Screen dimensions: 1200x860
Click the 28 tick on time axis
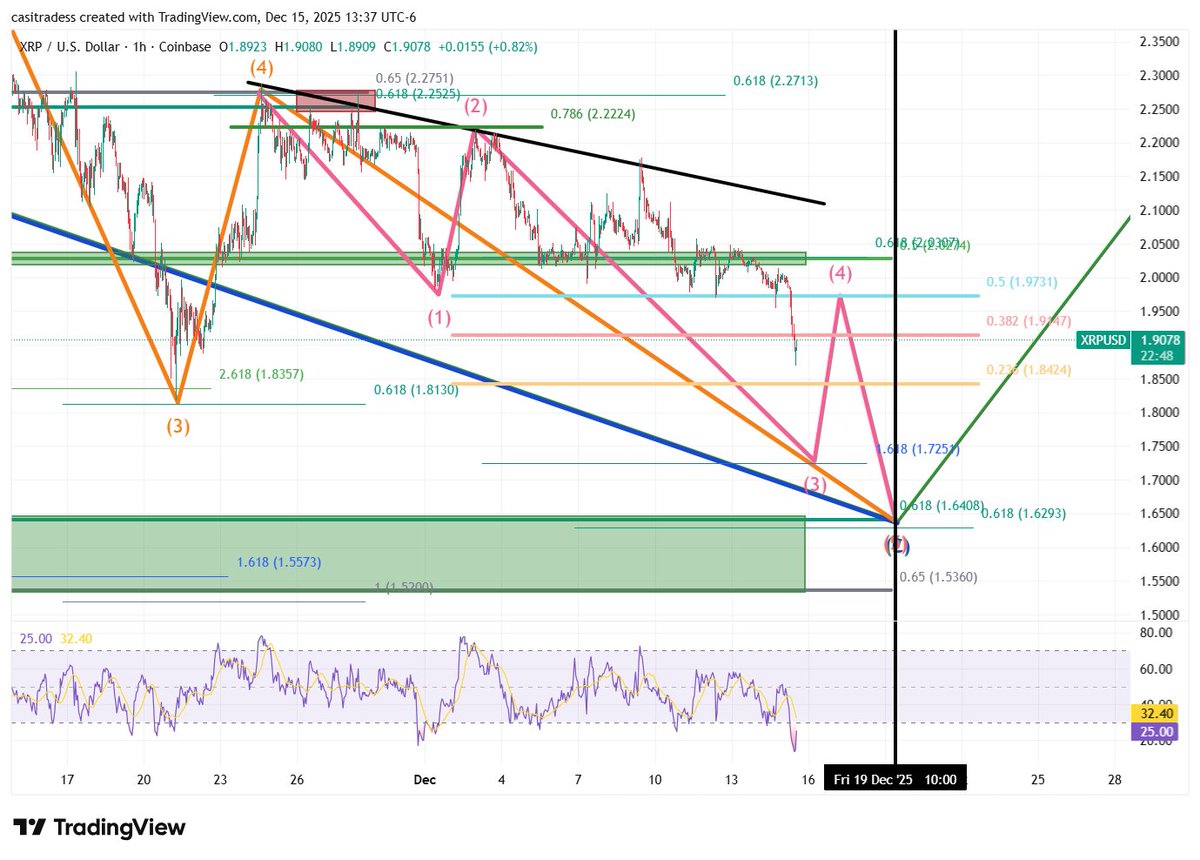coord(1114,779)
